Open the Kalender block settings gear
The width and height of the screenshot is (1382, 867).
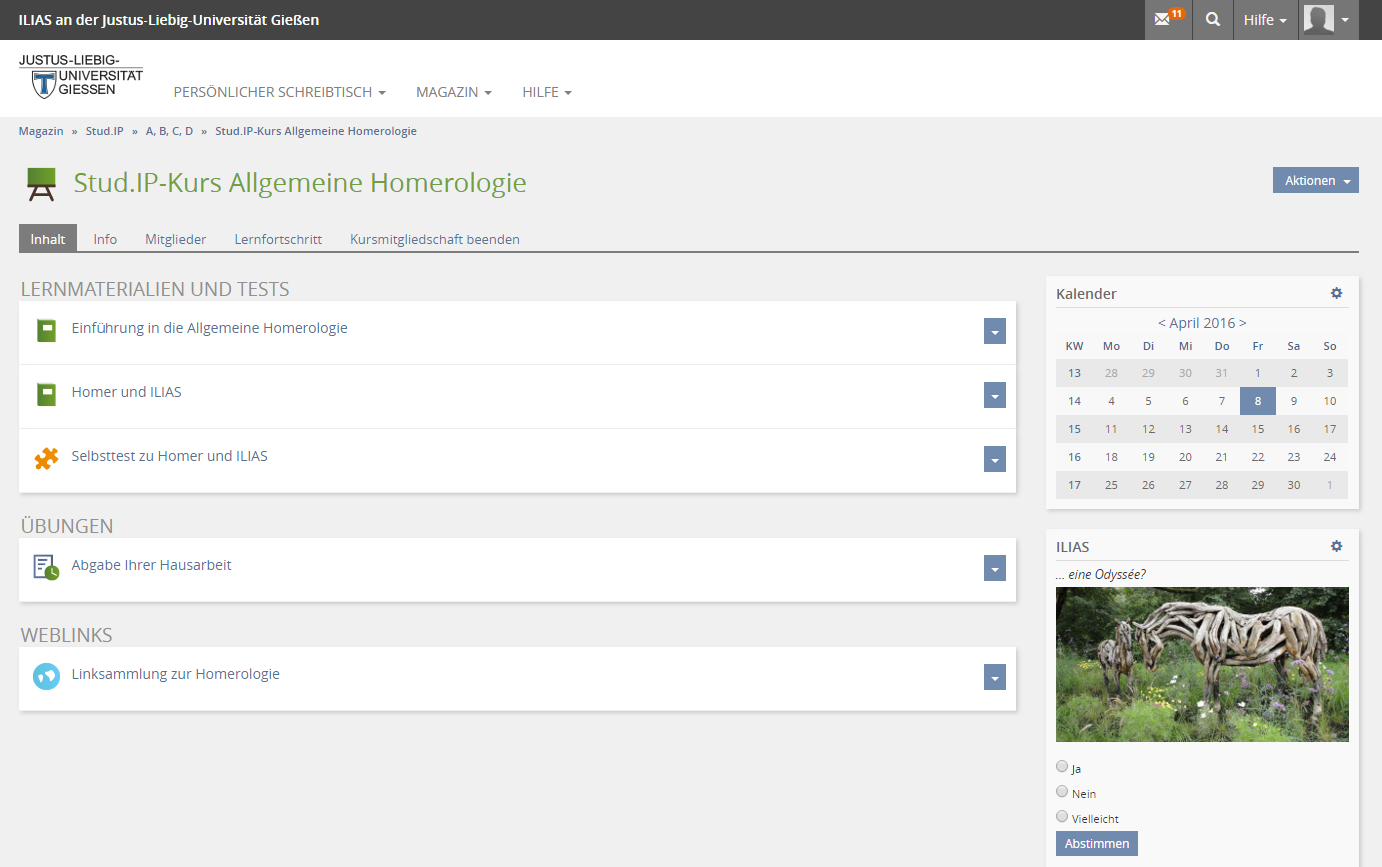pyautogui.click(x=1336, y=293)
